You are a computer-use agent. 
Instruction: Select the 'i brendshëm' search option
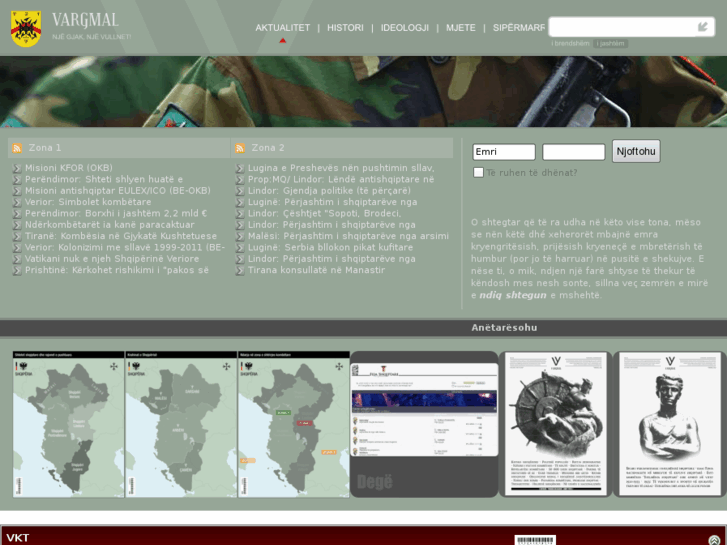coord(571,43)
